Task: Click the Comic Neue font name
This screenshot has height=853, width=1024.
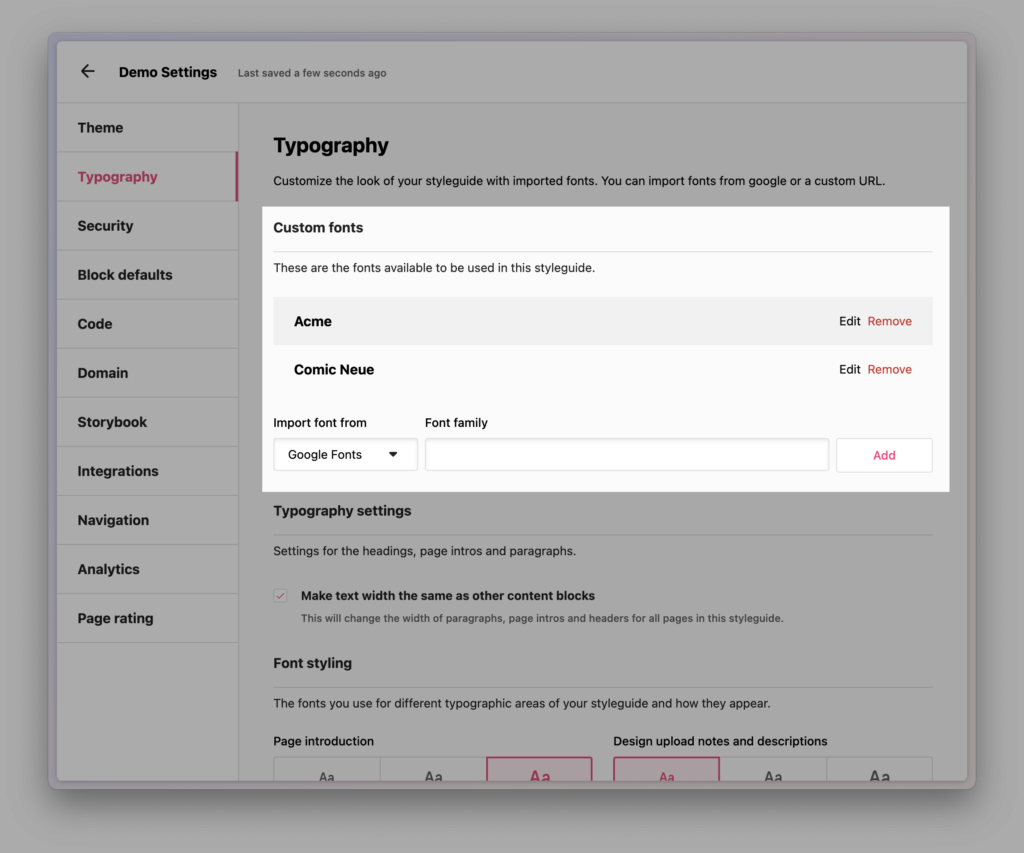Action: tap(334, 370)
